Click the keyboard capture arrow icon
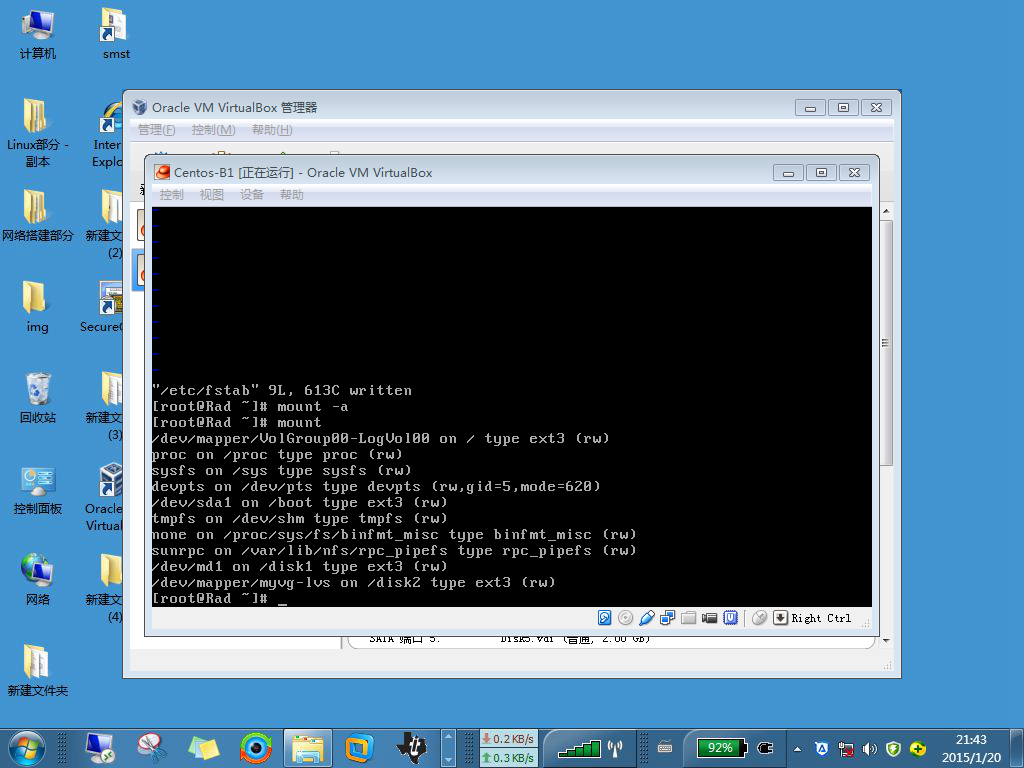 click(780, 618)
